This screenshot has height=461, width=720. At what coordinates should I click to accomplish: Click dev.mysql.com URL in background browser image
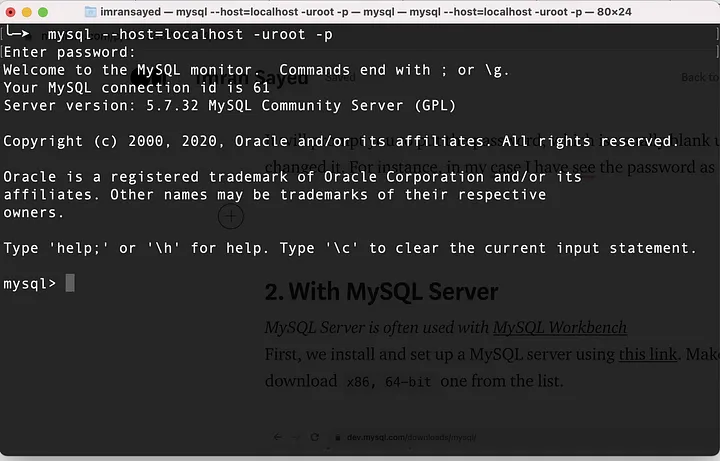(411, 437)
